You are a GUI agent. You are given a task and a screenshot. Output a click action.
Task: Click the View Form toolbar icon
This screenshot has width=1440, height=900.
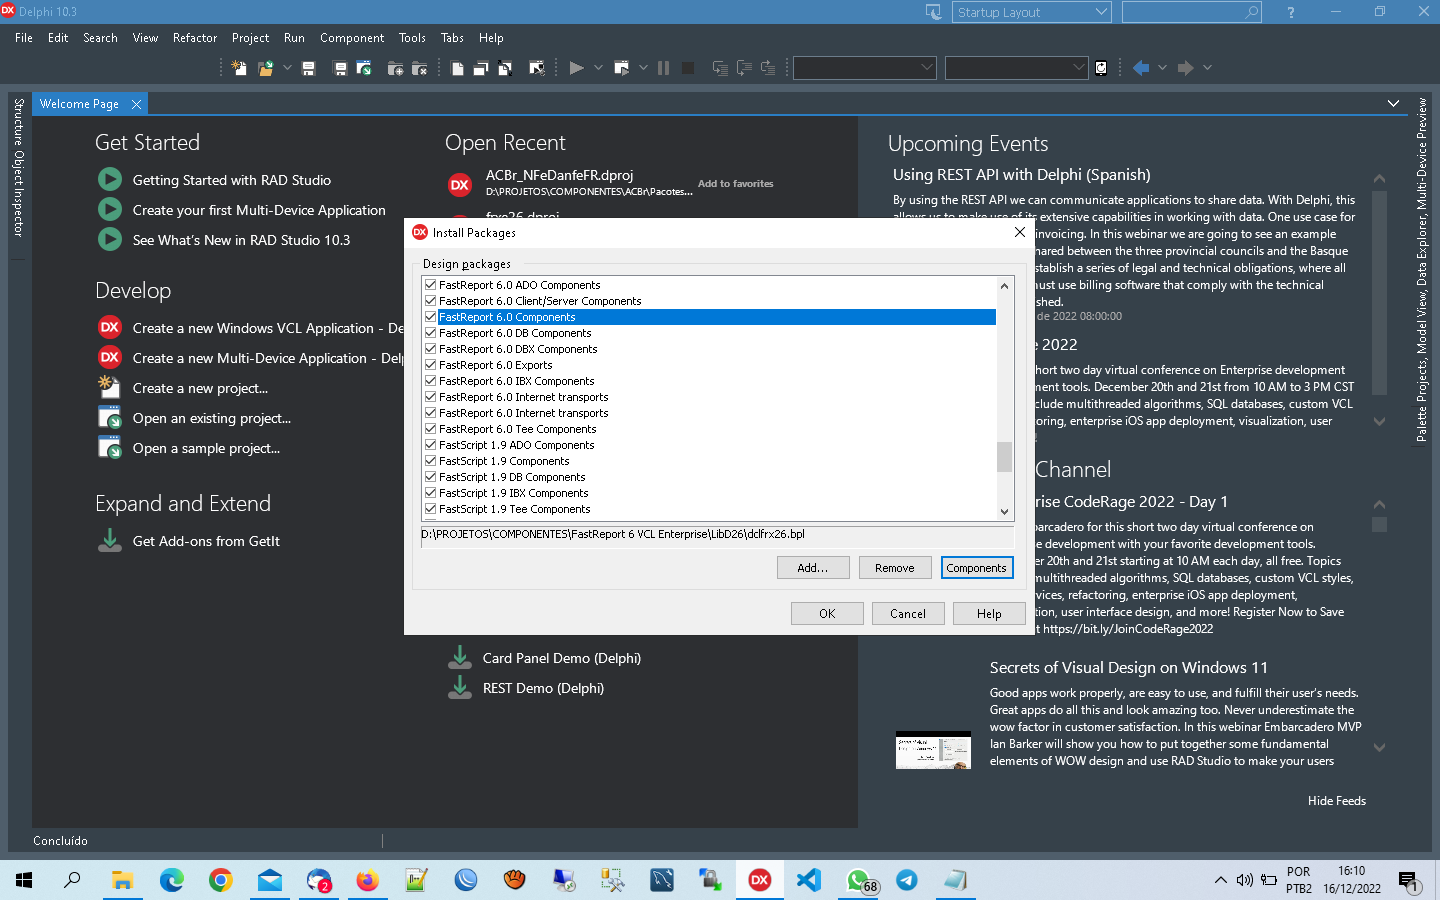pos(481,68)
